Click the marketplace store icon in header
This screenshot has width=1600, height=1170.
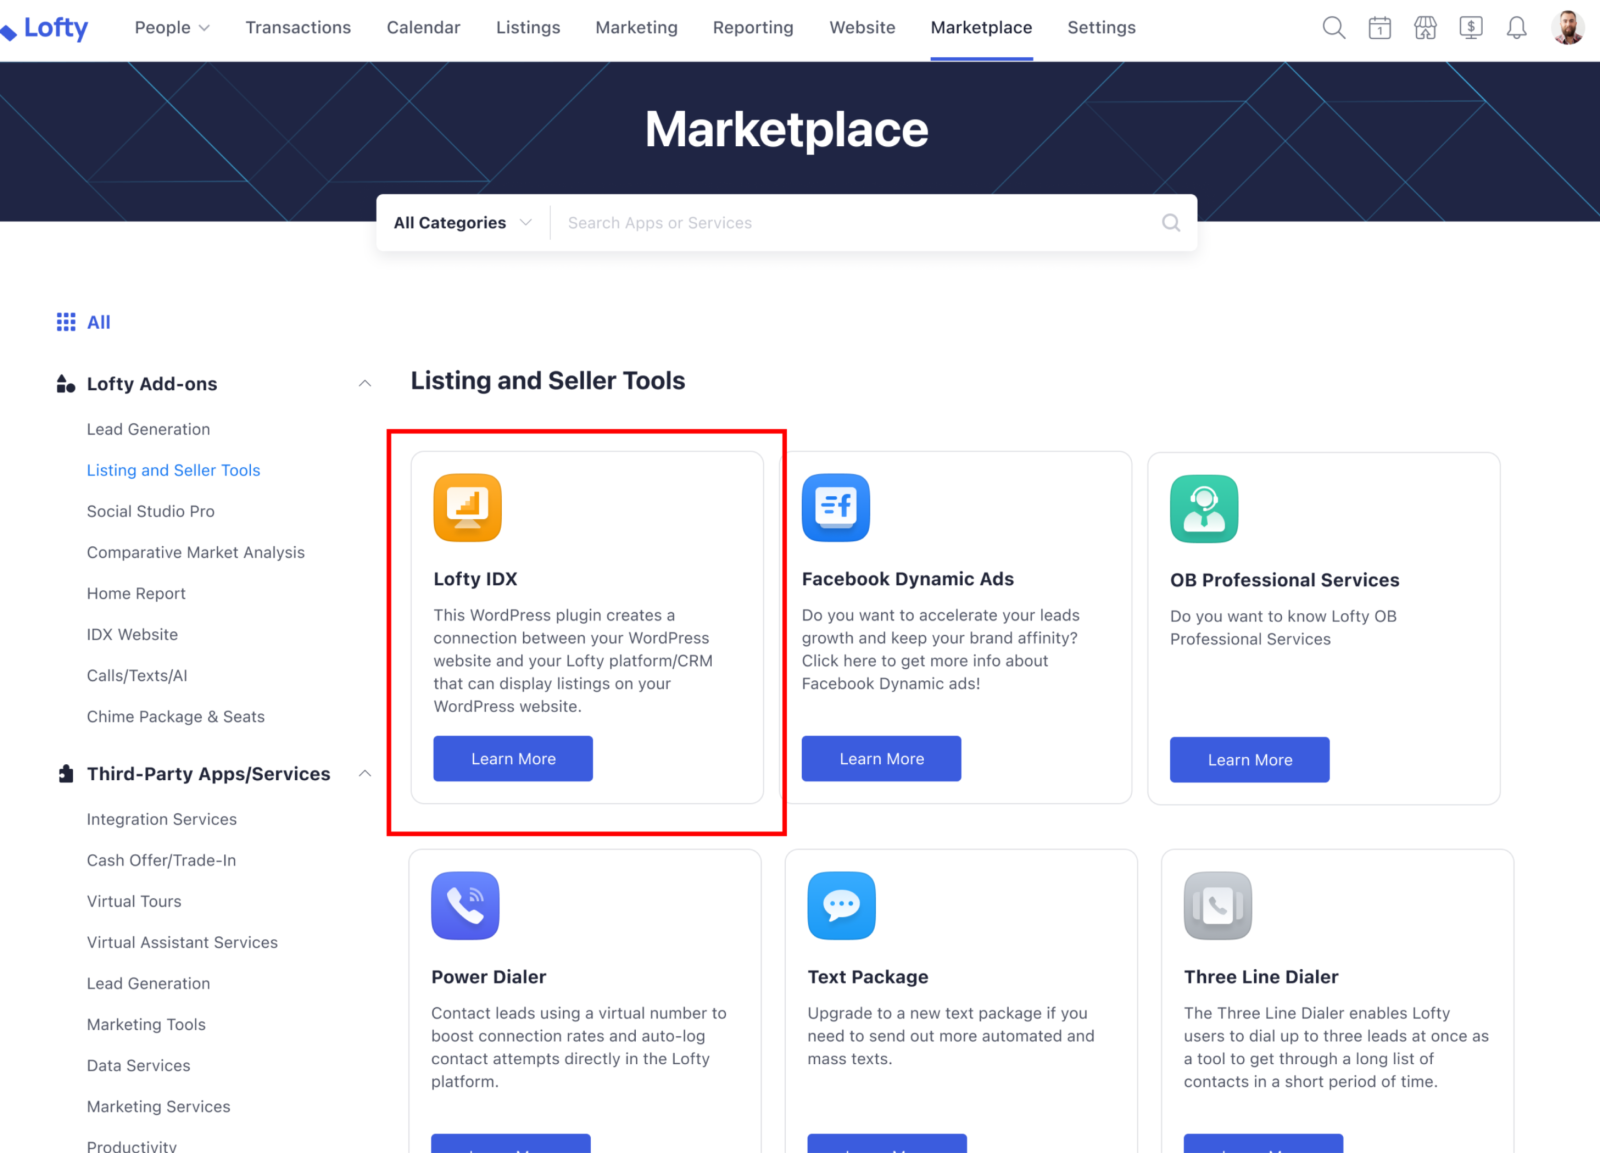pyautogui.click(x=1425, y=28)
